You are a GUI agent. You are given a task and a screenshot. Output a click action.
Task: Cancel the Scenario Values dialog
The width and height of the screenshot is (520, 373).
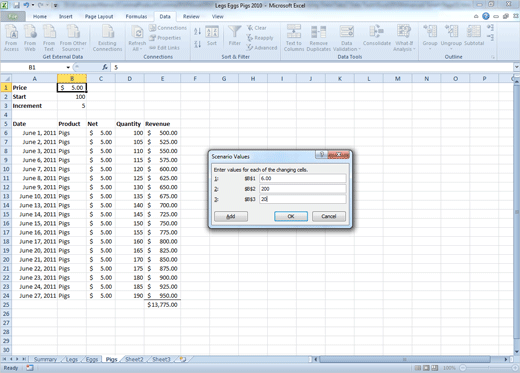(329, 216)
